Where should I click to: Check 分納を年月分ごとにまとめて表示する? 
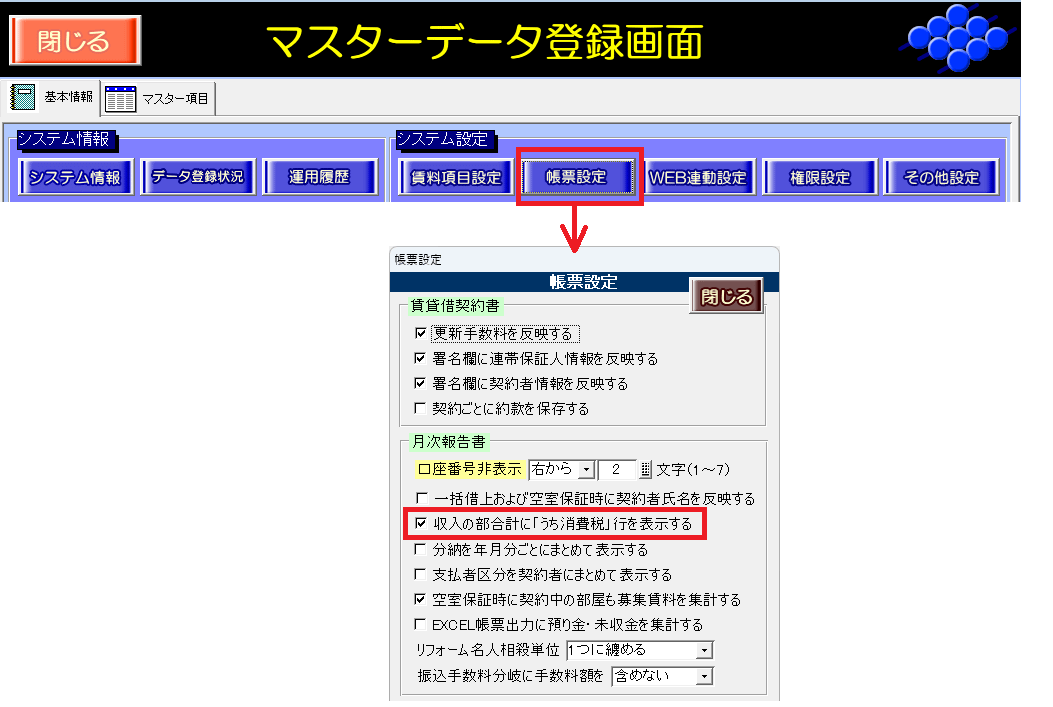coord(420,549)
